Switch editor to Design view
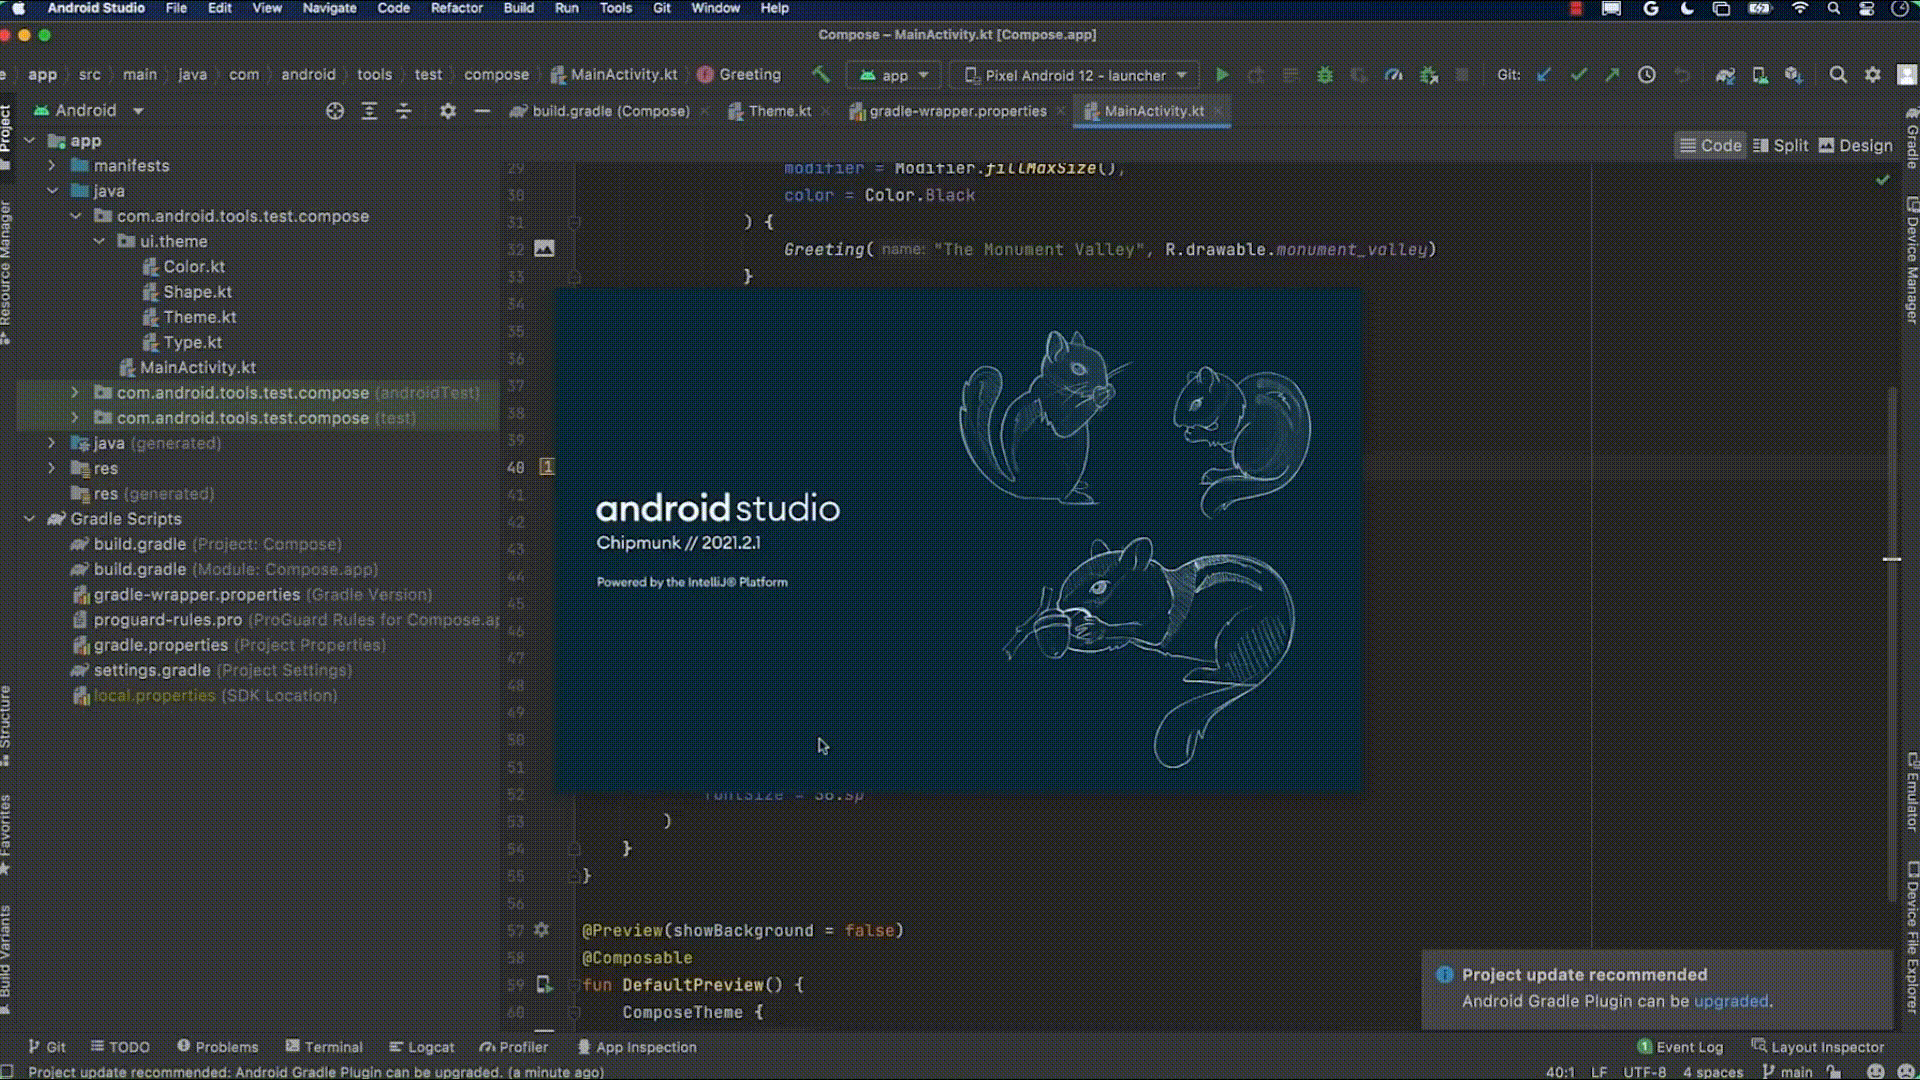The height and width of the screenshot is (1080, 1920). 1856,145
